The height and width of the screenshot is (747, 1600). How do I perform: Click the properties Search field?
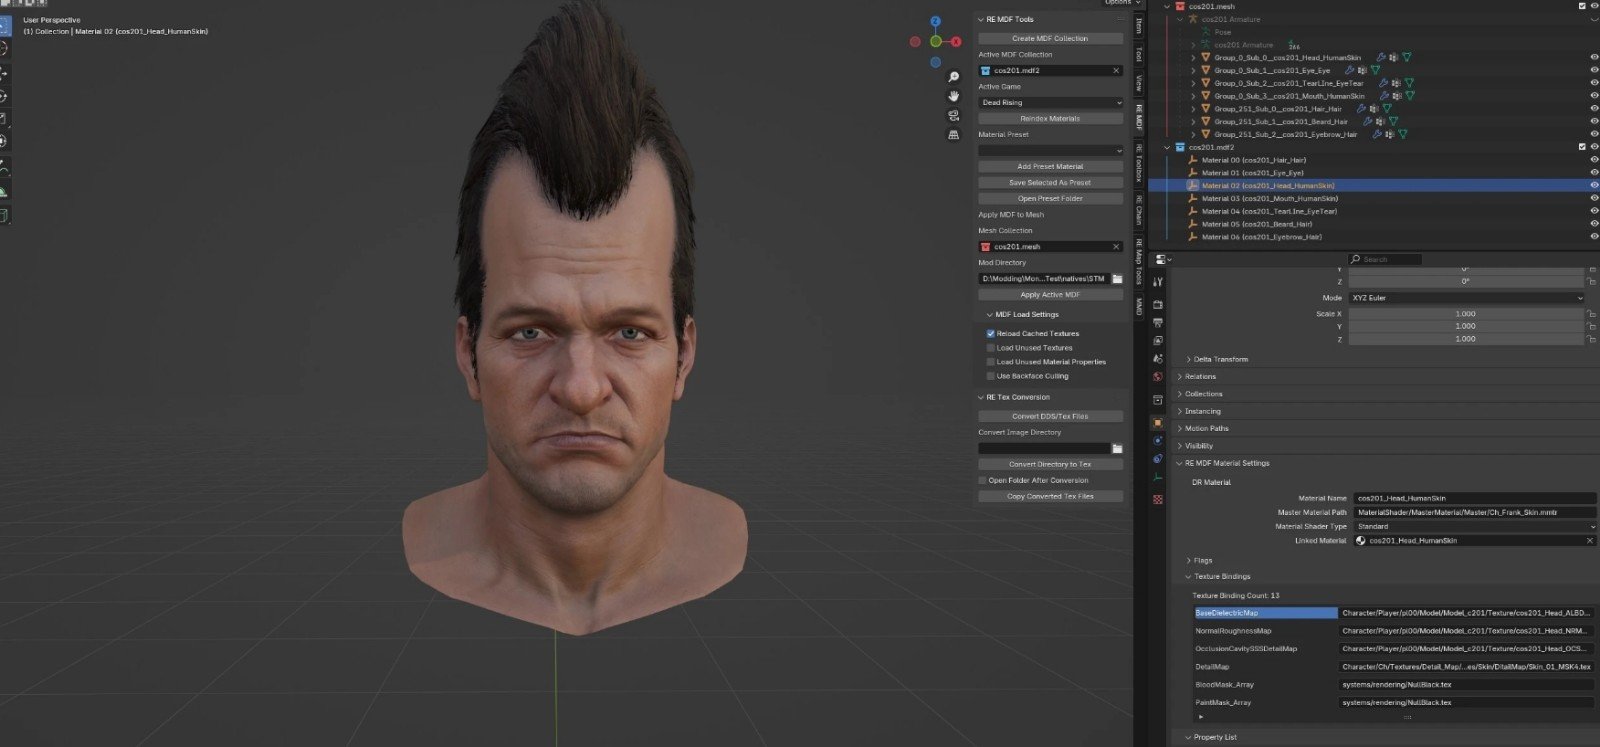(x=1385, y=259)
